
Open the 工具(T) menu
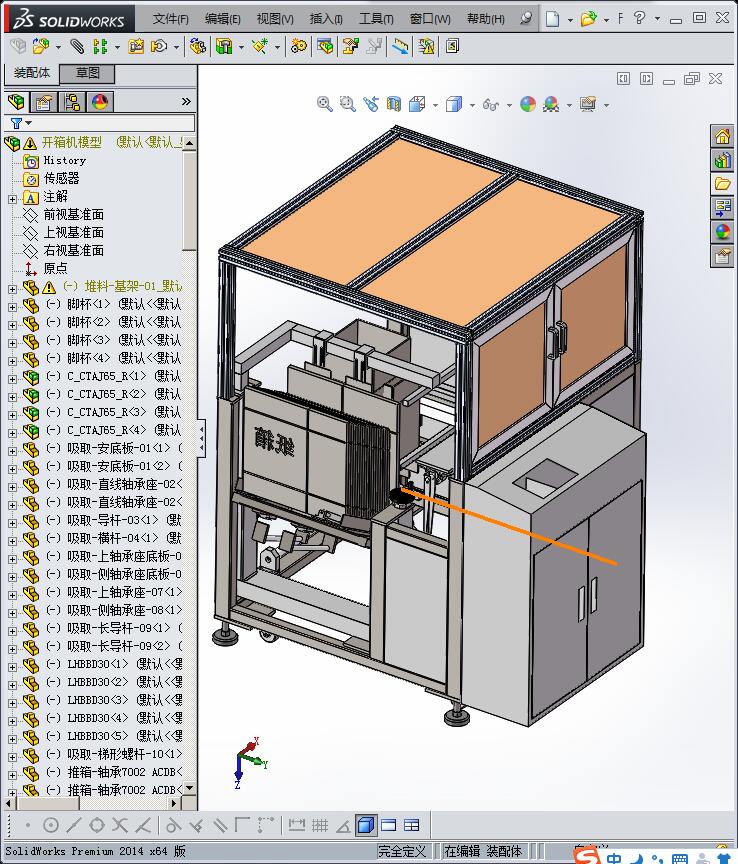[x=376, y=19]
